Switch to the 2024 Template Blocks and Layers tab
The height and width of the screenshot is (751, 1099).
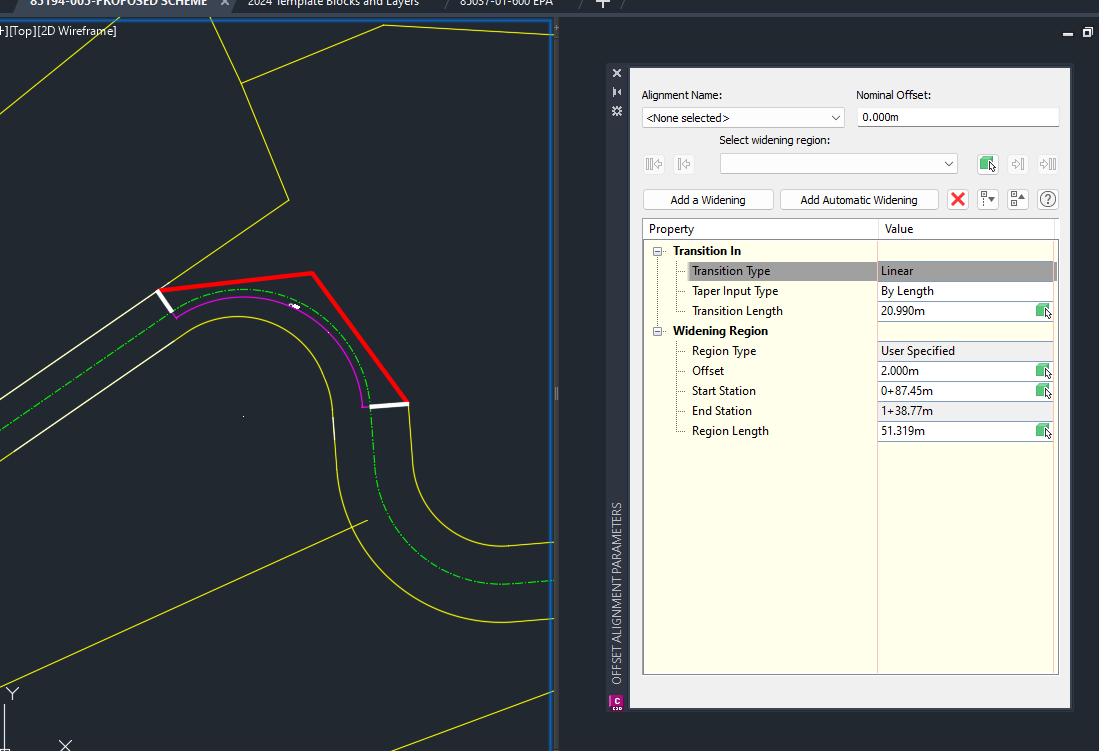[333, 4]
